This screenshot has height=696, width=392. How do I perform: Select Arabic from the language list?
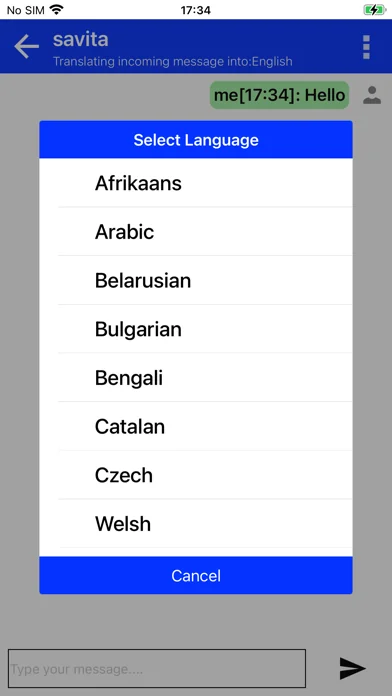(x=196, y=232)
